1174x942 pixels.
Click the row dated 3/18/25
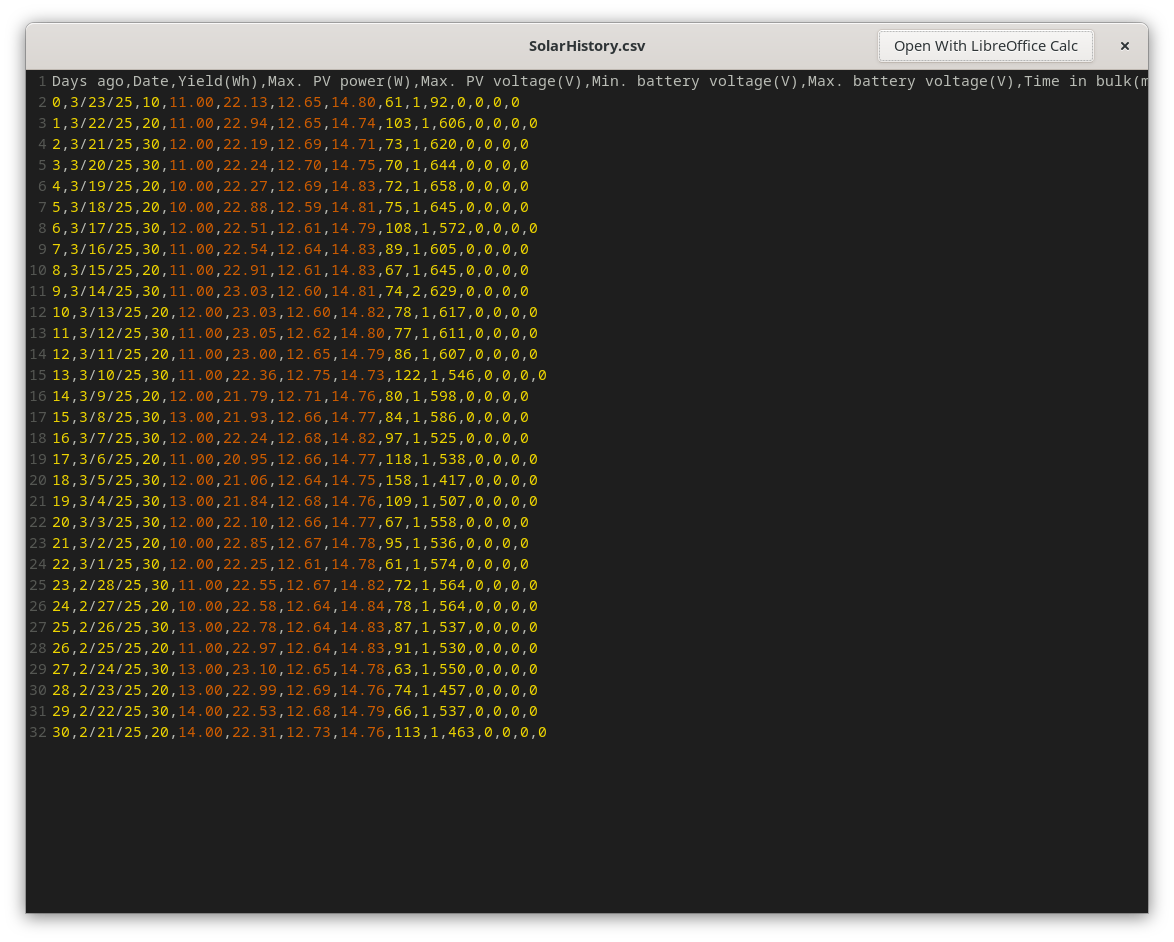(291, 207)
